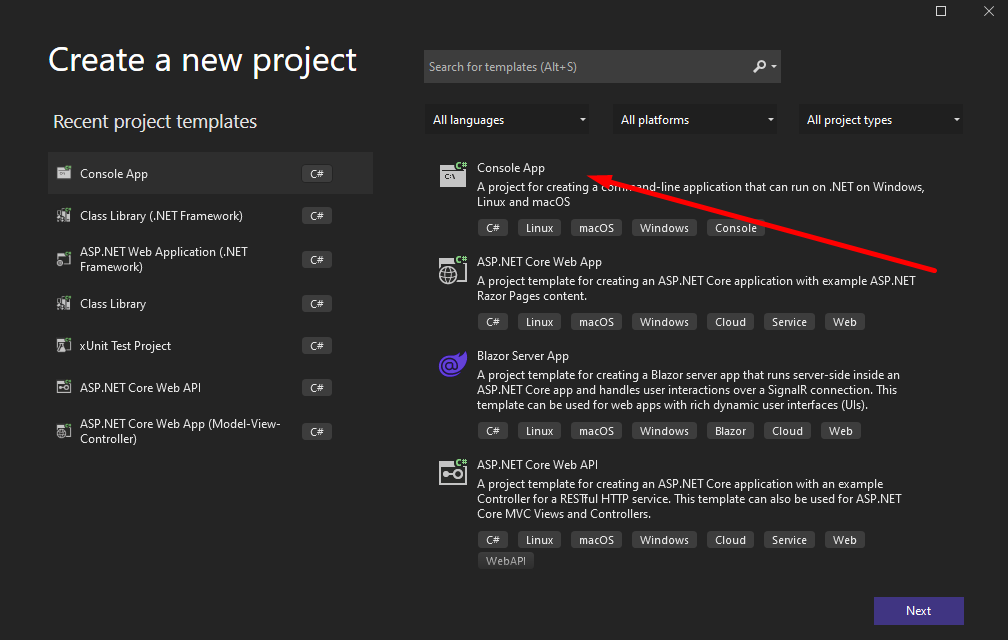Maximize the Create a new project window
The image size is (1008, 640).
click(x=941, y=11)
